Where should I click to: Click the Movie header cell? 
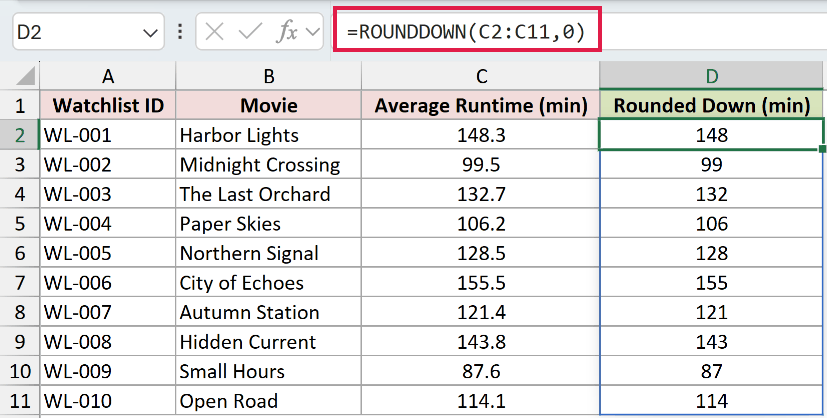point(268,105)
